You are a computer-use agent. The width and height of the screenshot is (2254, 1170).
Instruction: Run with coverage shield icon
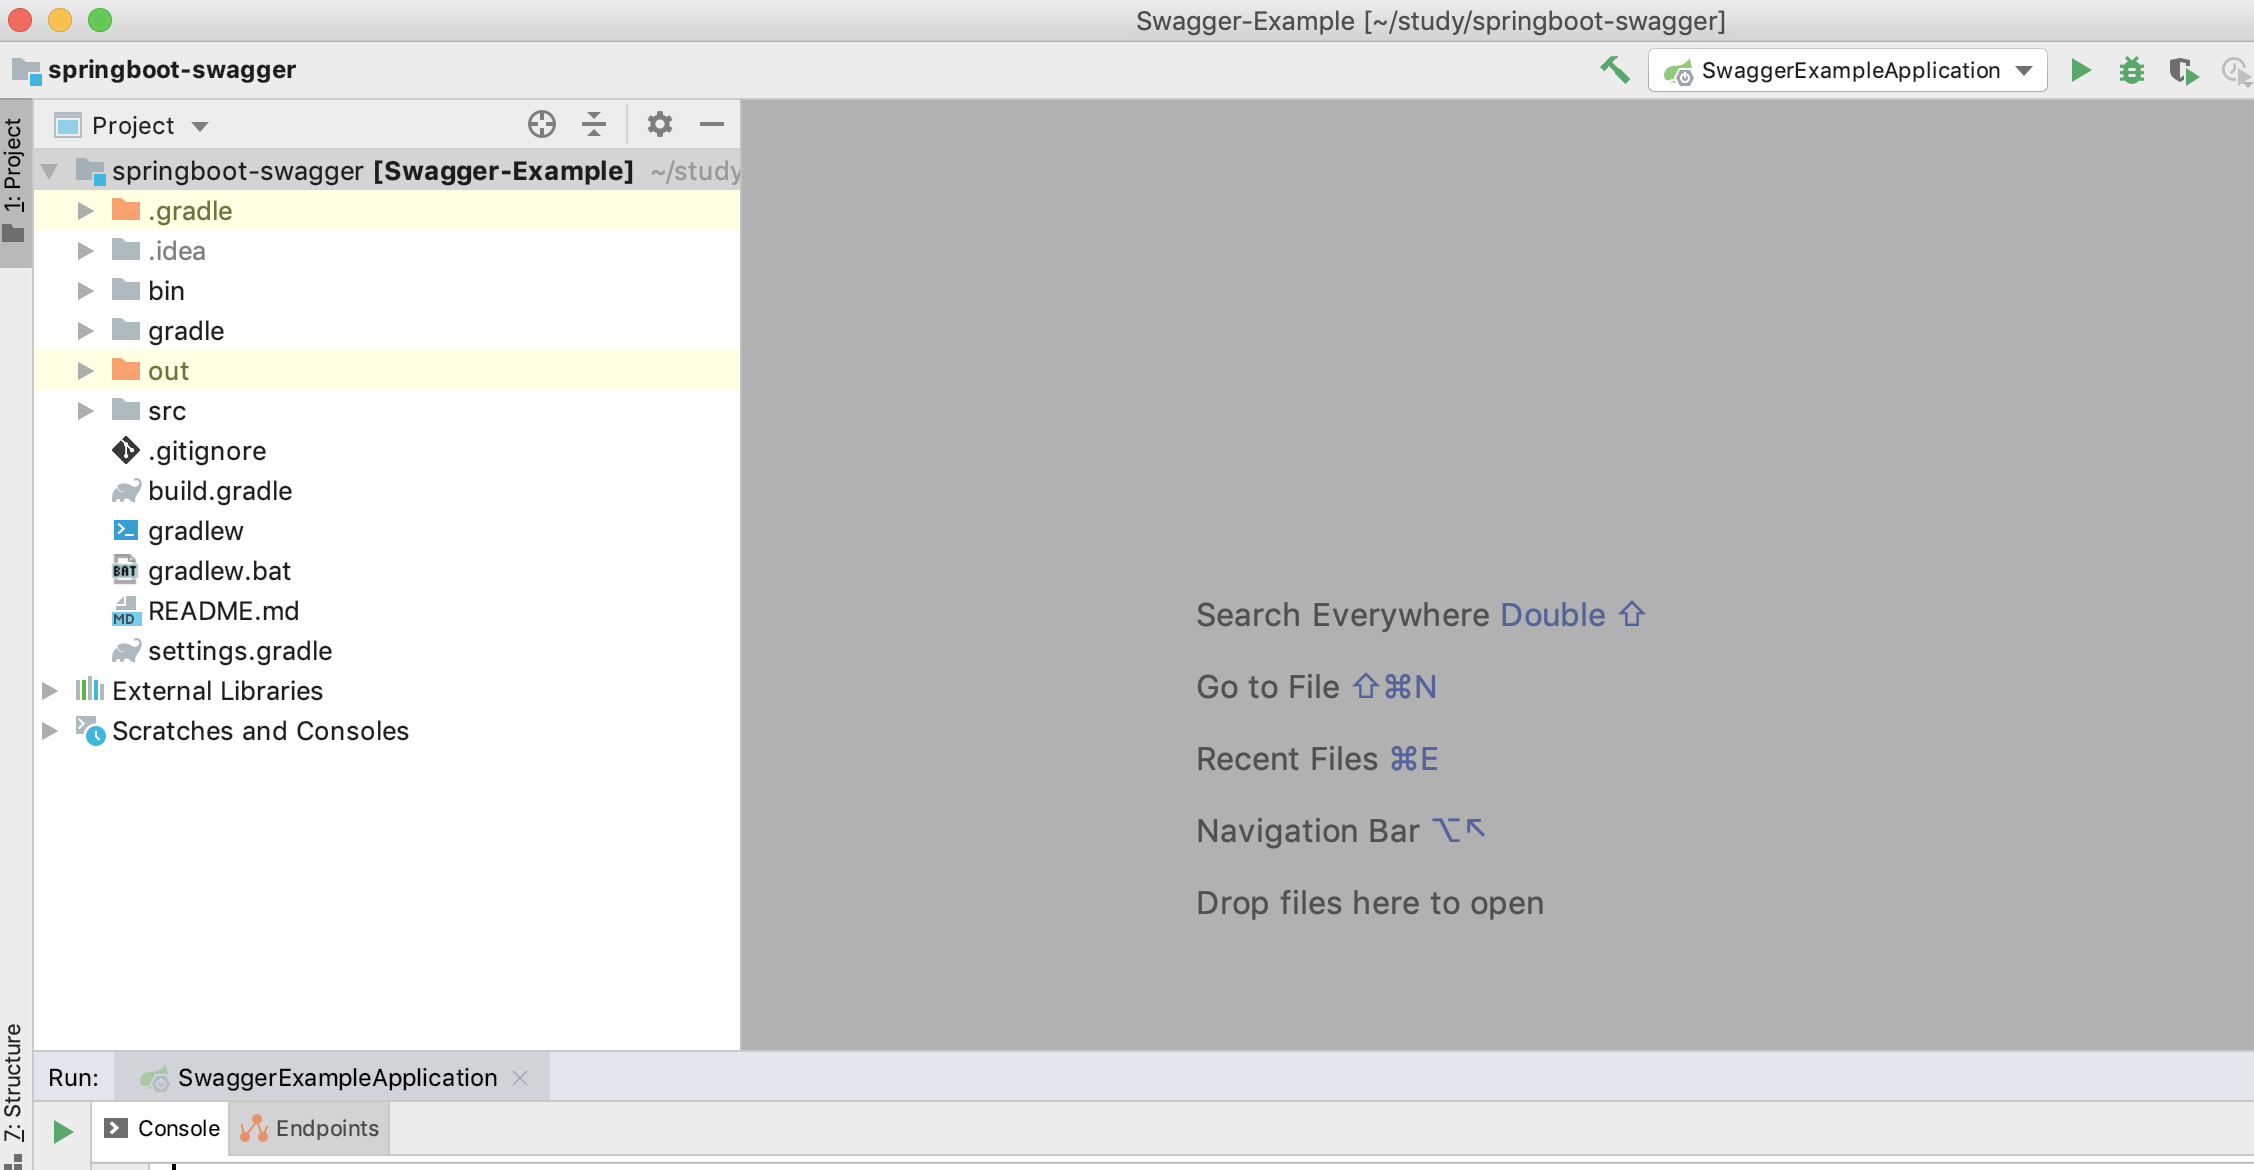point(2183,71)
